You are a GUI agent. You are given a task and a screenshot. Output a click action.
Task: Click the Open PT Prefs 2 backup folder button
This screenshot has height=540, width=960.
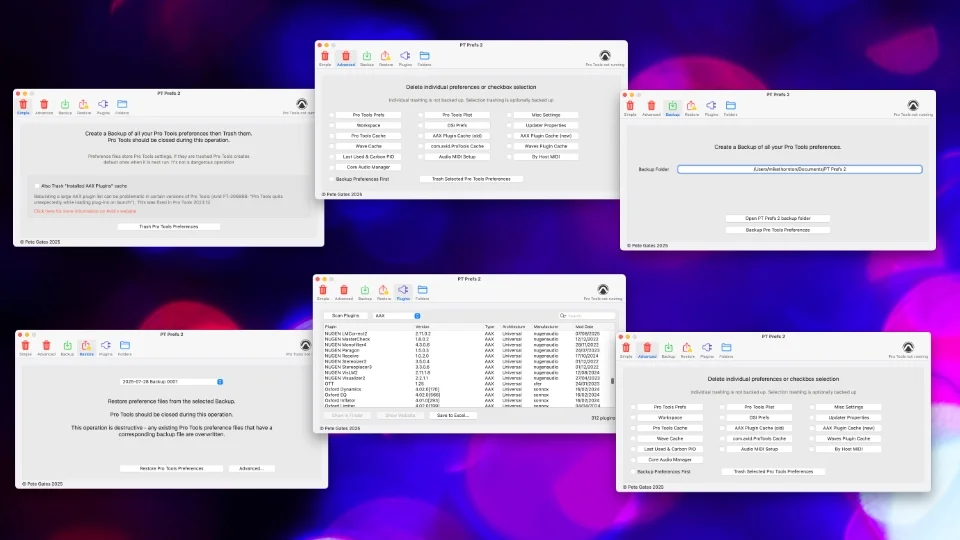(778, 218)
